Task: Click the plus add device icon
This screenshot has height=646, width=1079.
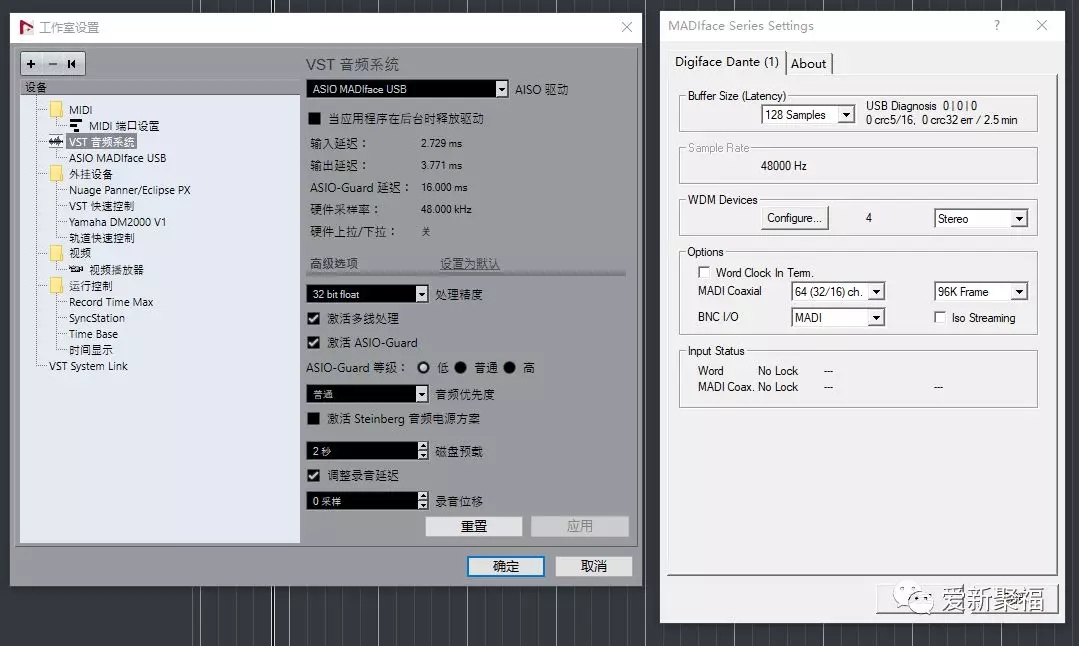Action: (x=31, y=64)
